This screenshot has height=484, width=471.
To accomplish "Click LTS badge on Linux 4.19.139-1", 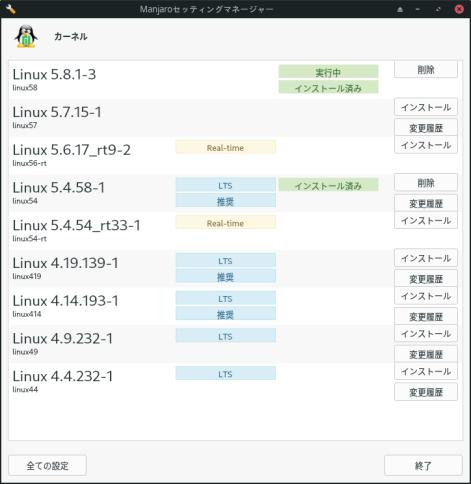I will (226, 260).
